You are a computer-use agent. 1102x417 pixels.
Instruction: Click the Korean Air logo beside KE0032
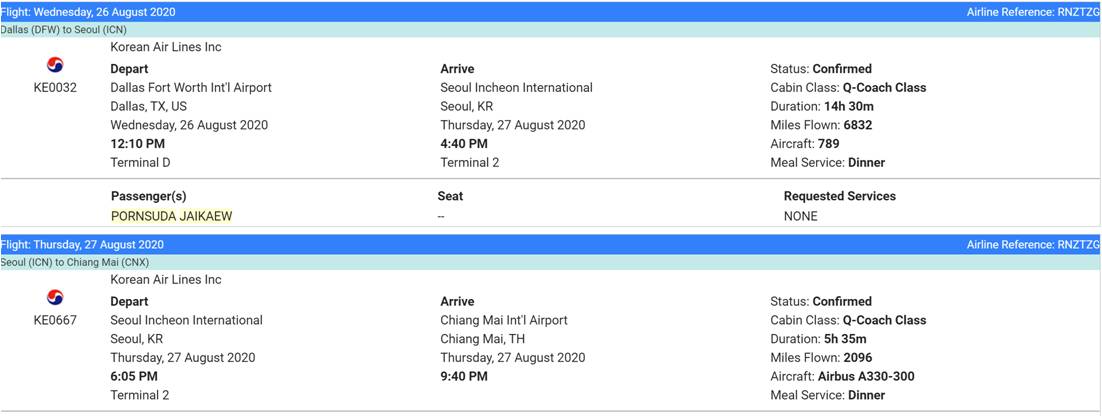(55, 66)
